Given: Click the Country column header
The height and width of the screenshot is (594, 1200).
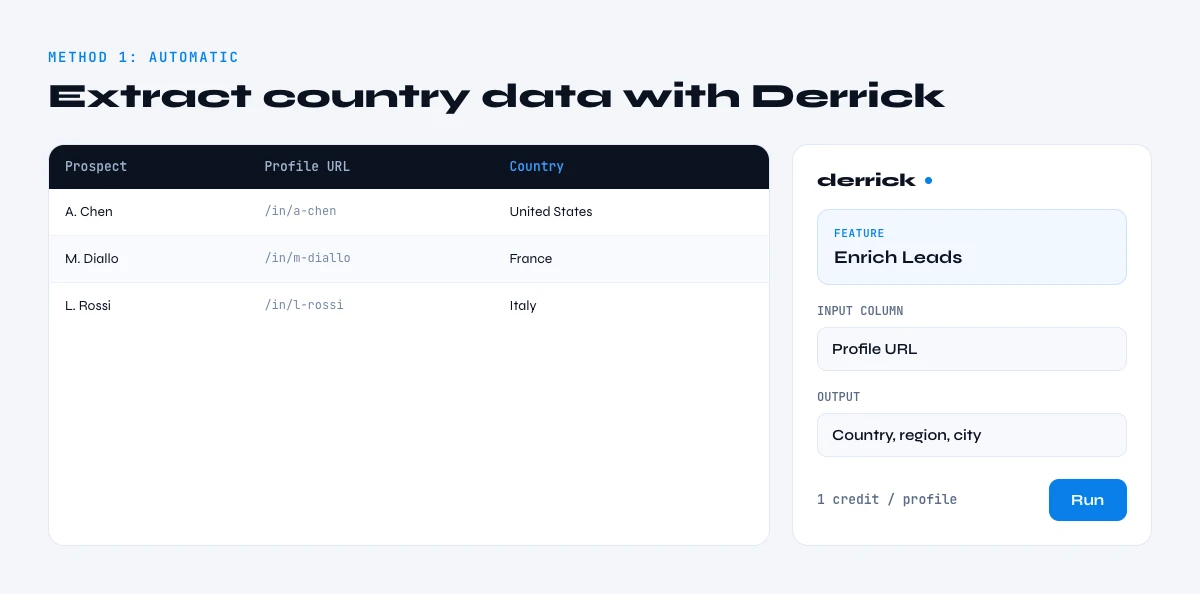Looking at the screenshot, I should point(536,167).
